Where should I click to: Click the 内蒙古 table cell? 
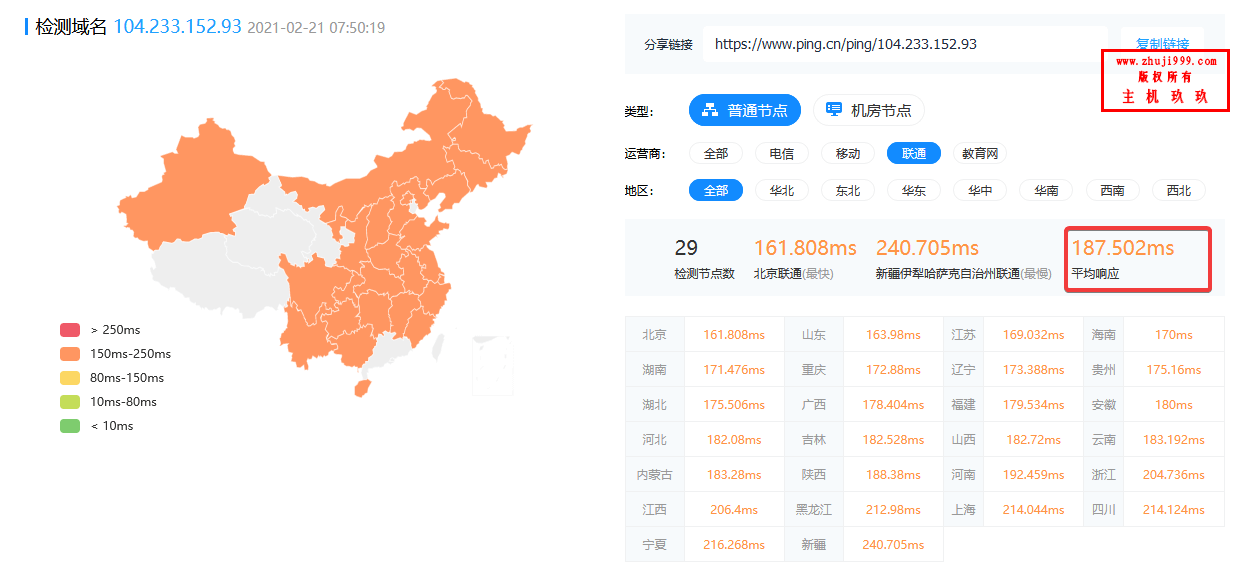(x=655, y=475)
